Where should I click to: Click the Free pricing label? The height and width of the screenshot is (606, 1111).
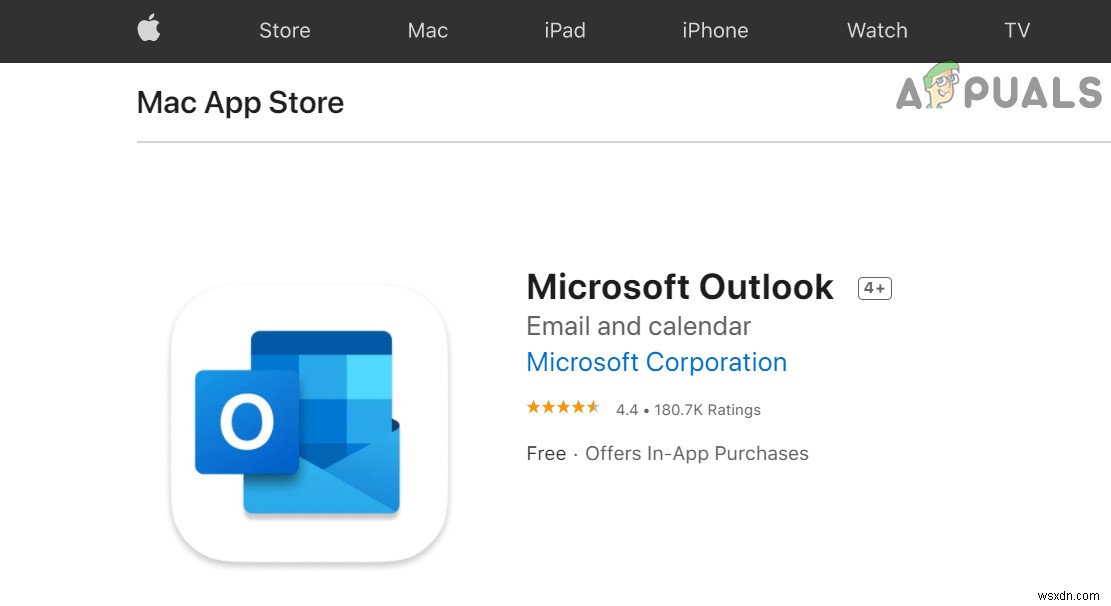(x=546, y=453)
